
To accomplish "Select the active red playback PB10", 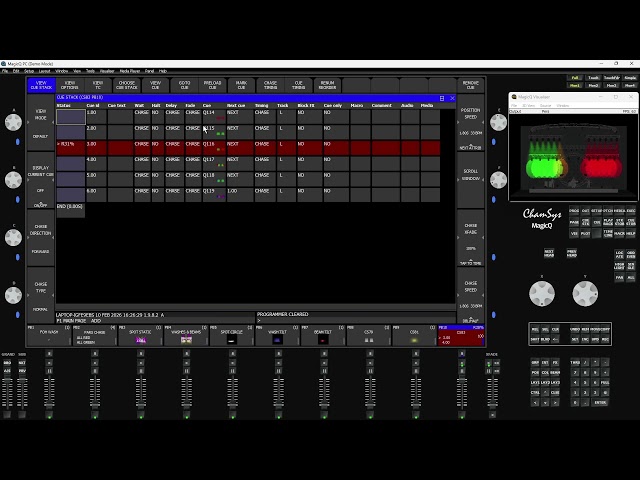I will click(461, 336).
